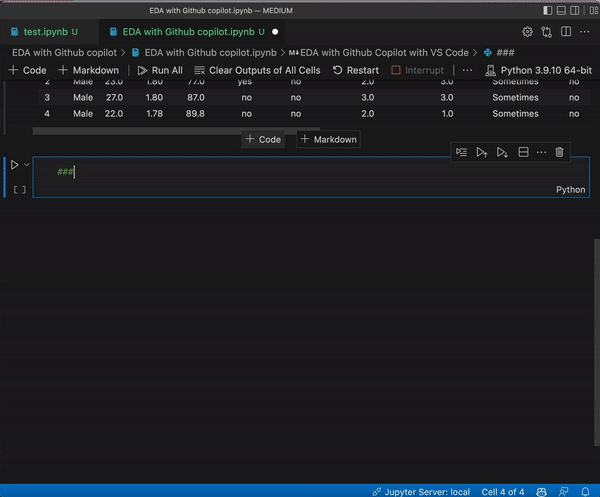Viewport: 600px width, 497px height.
Task: Click horizontal scrollbar under output table
Action: point(176,131)
